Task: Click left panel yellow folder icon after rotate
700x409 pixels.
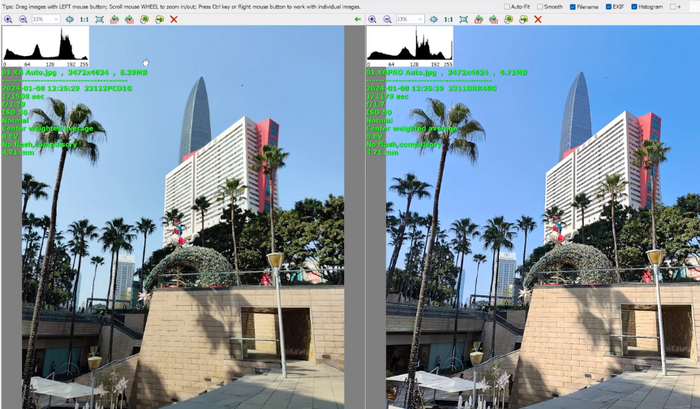Action: coord(144,19)
